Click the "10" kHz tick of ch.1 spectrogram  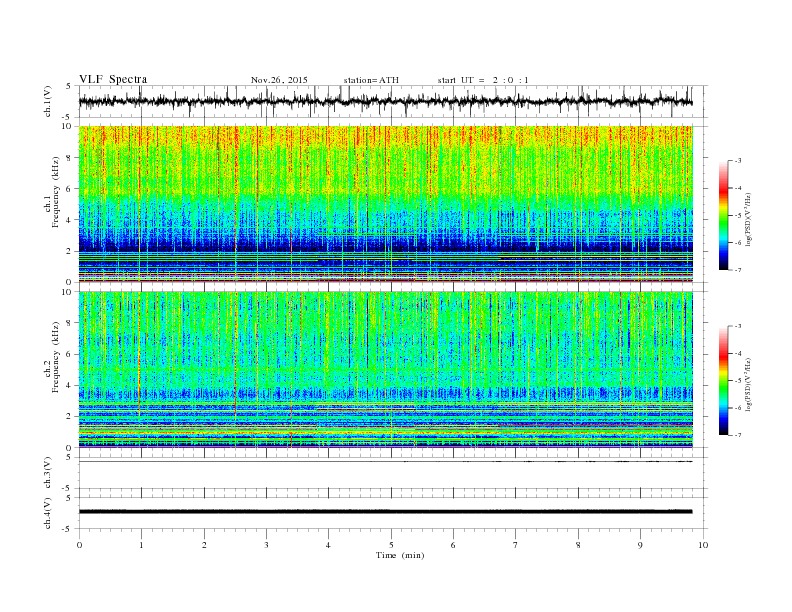pos(69,126)
